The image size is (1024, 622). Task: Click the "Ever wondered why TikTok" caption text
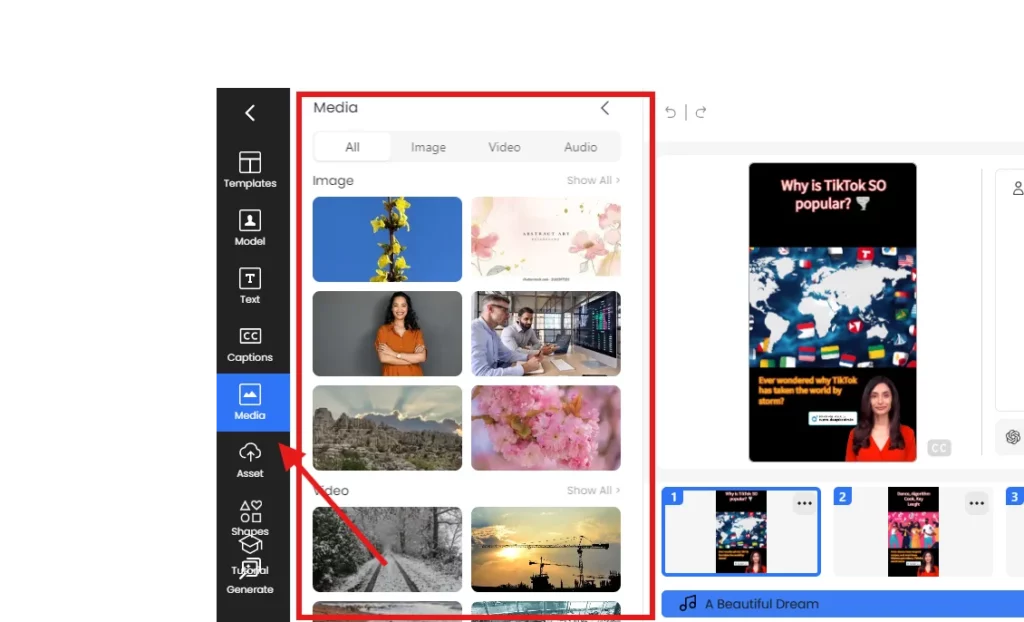click(x=808, y=390)
